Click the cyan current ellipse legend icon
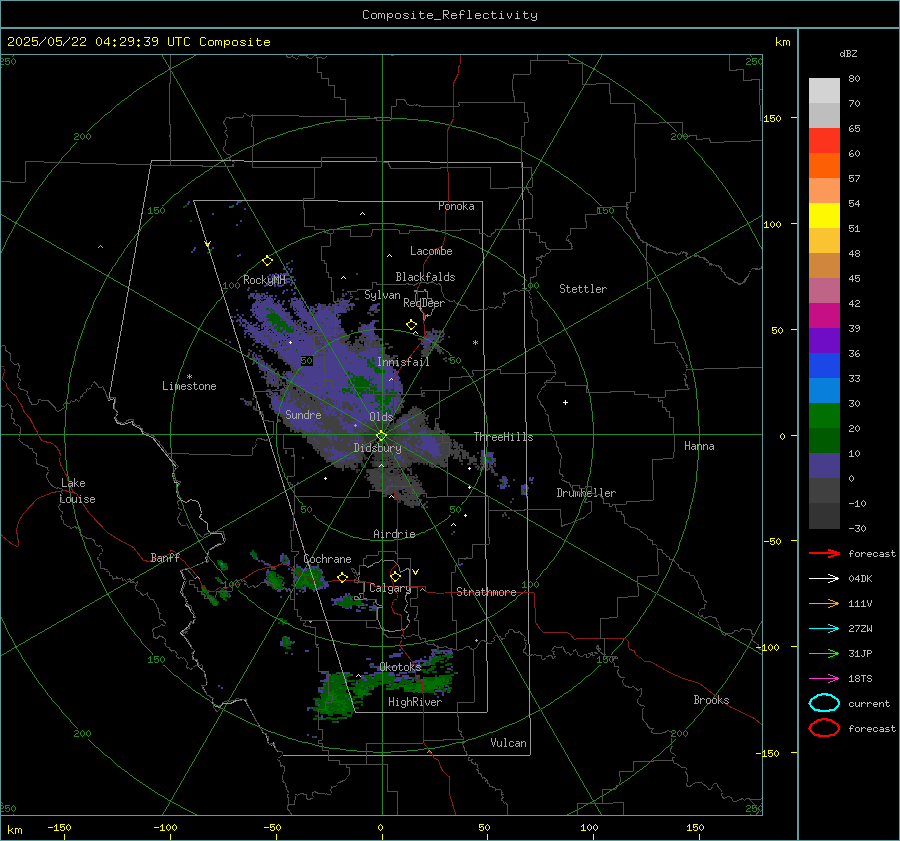The height and width of the screenshot is (841, 900). (824, 703)
